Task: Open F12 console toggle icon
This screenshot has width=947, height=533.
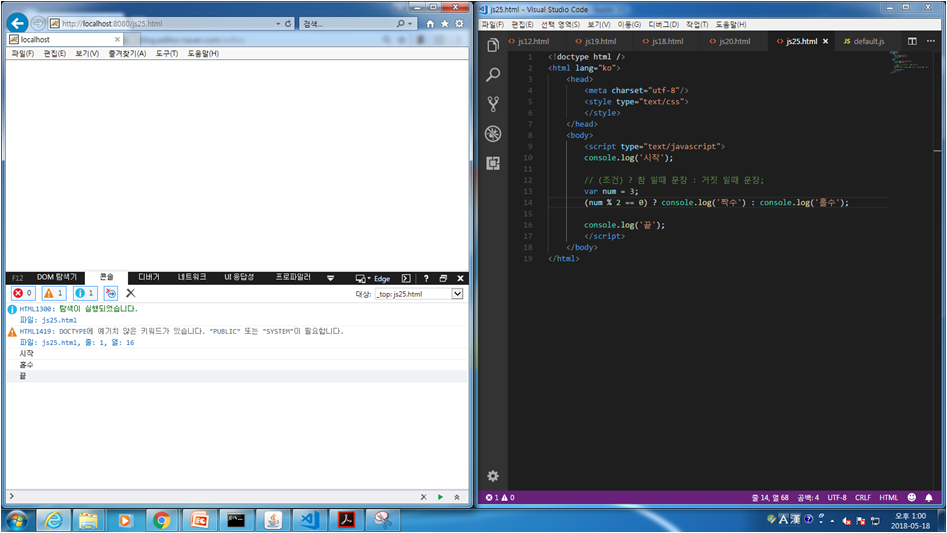Action: [406, 278]
